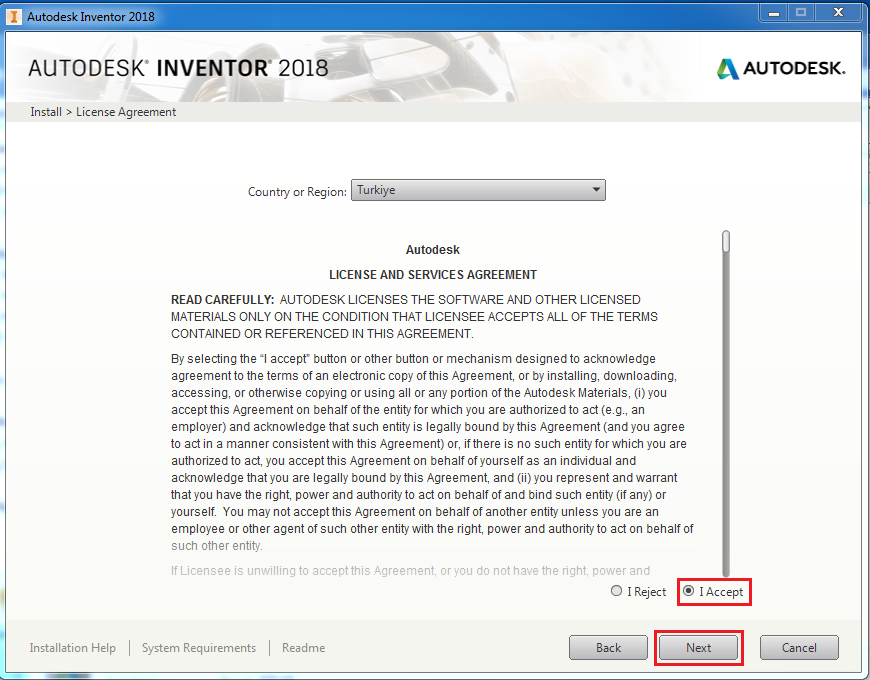Click the license agreement scrollbar thumb

(726, 242)
